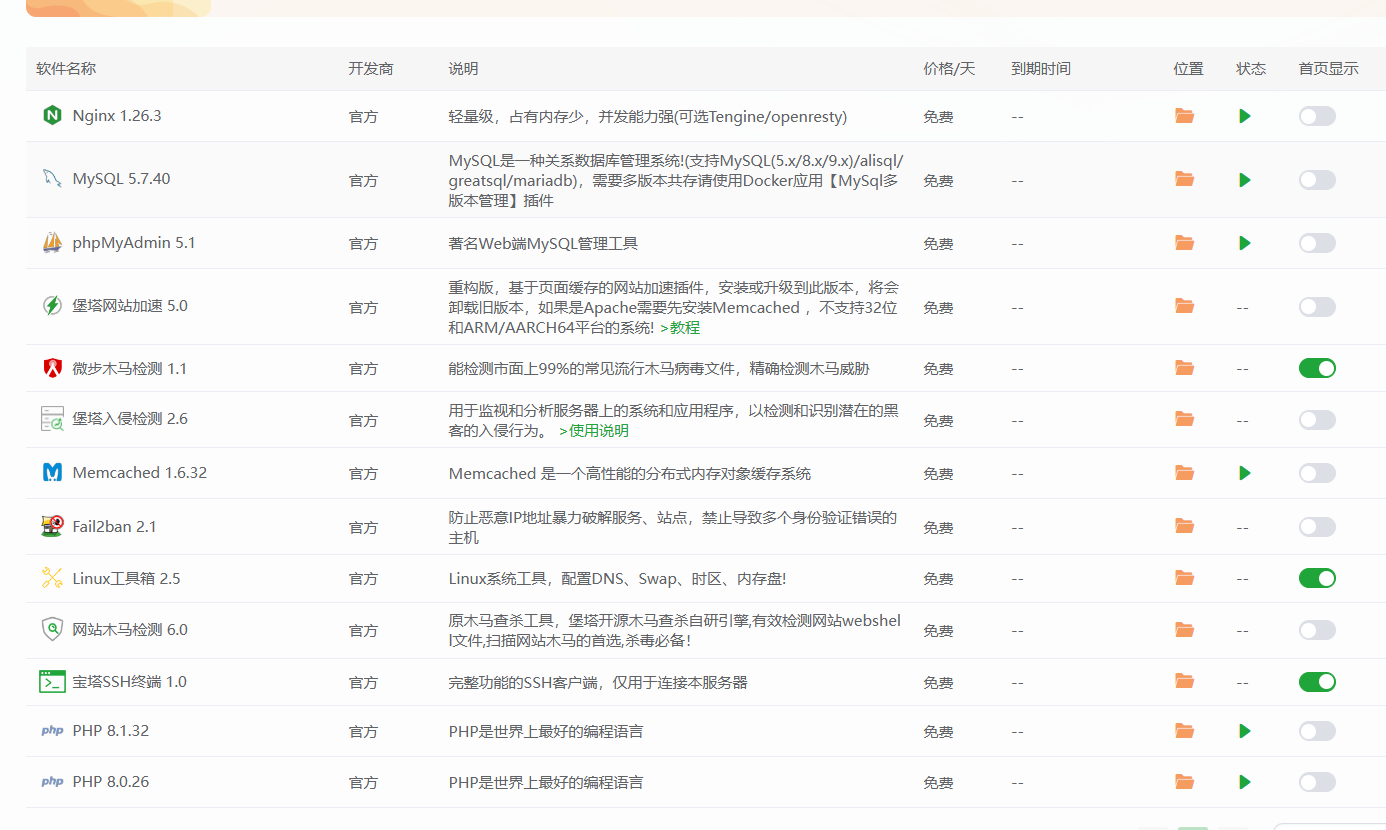The height and width of the screenshot is (830, 1386).
Task: Click the Nginx logo icon
Action: (52, 116)
